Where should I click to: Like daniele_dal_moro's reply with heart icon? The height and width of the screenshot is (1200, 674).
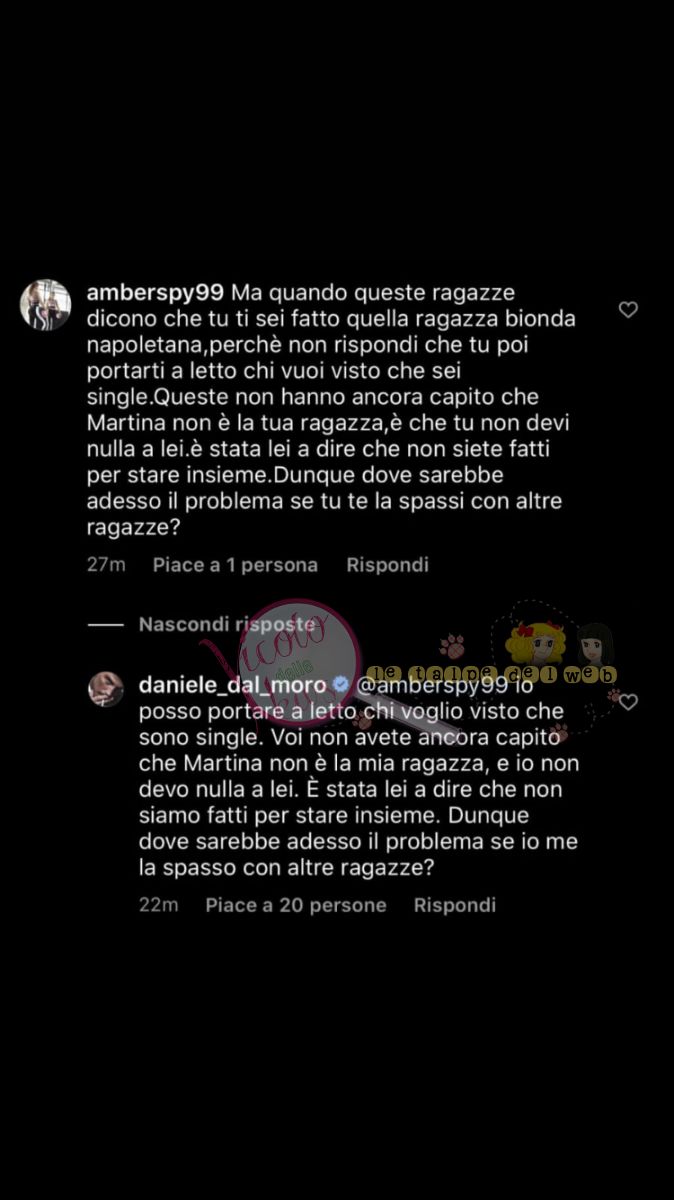[x=628, y=702]
